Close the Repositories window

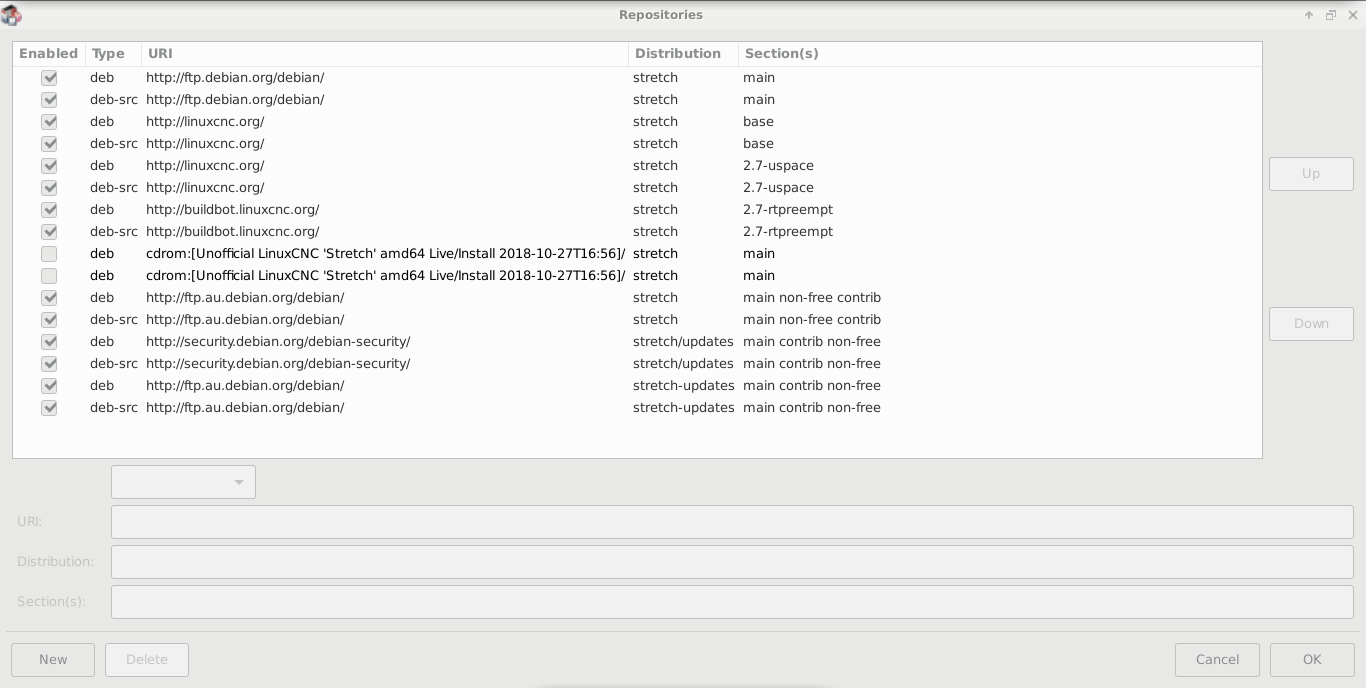click(x=1352, y=15)
